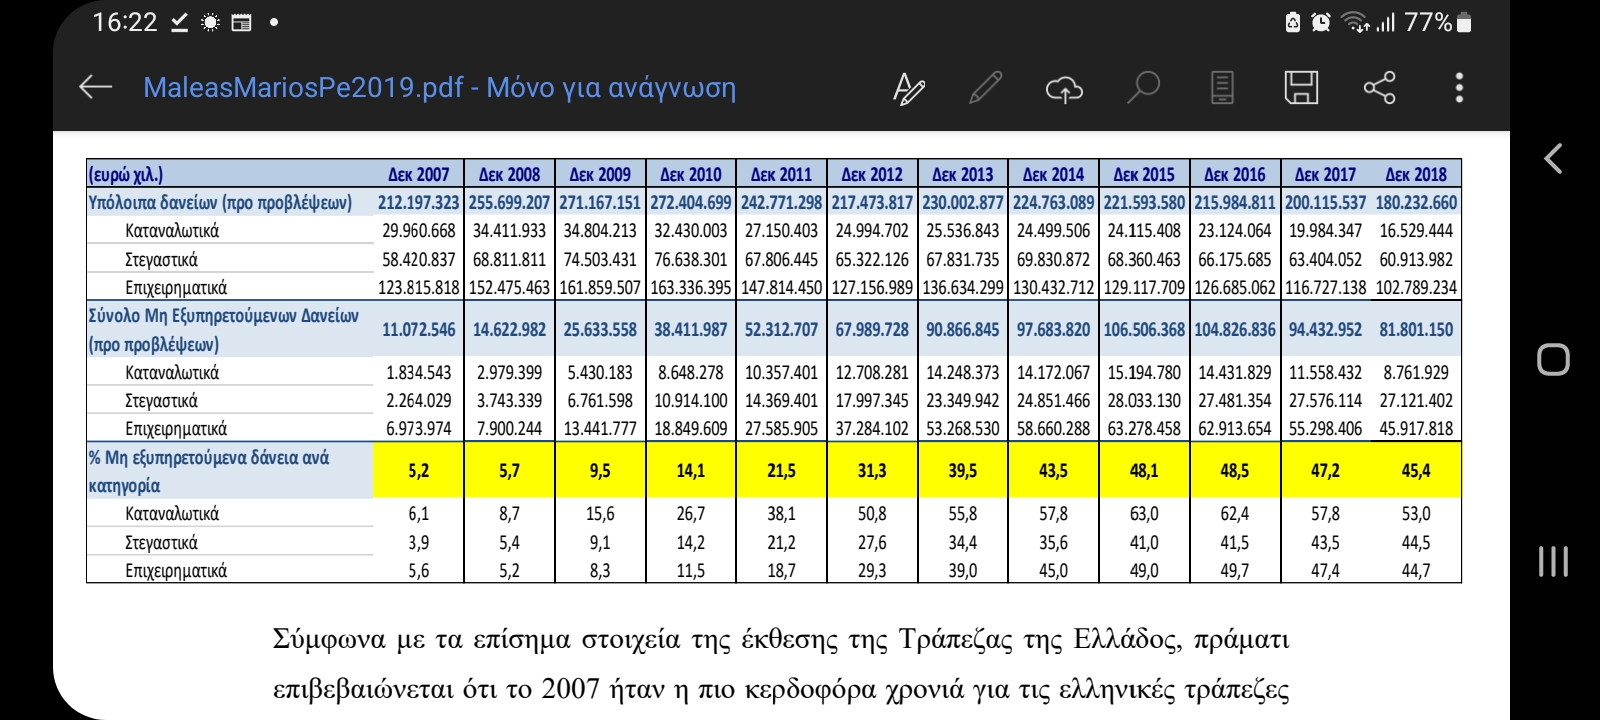
Task: Tap the Wi-Fi status icon
Action: pyautogui.click(x=1355, y=22)
